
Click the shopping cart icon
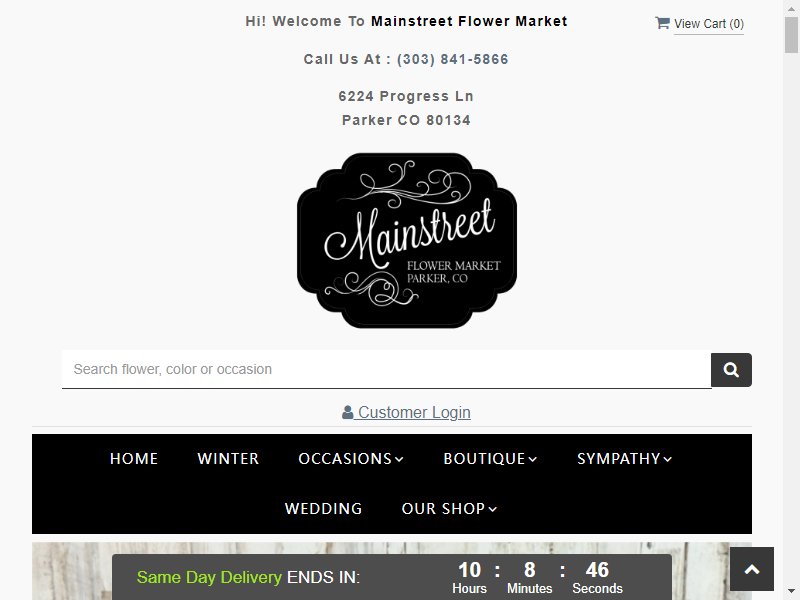coord(662,23)
